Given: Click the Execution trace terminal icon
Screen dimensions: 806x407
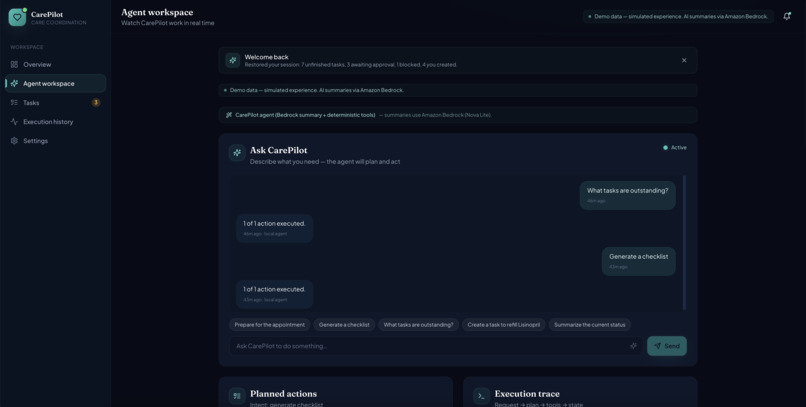Looking at the screenshot, I should [x=482, y=396].
